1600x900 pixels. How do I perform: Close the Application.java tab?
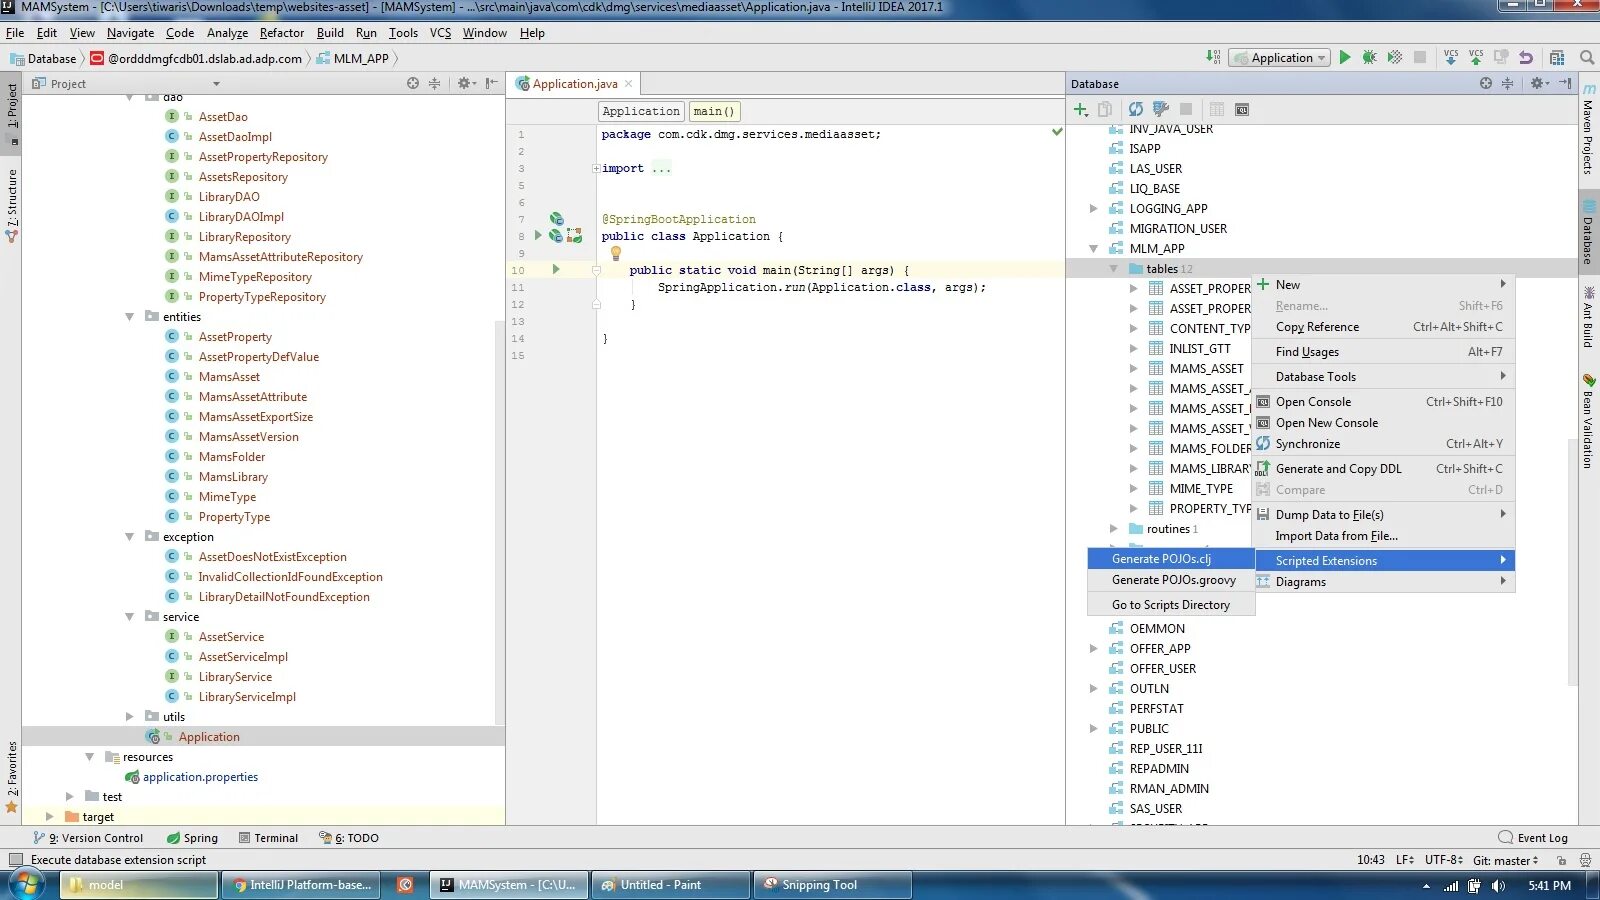[629, 84]
